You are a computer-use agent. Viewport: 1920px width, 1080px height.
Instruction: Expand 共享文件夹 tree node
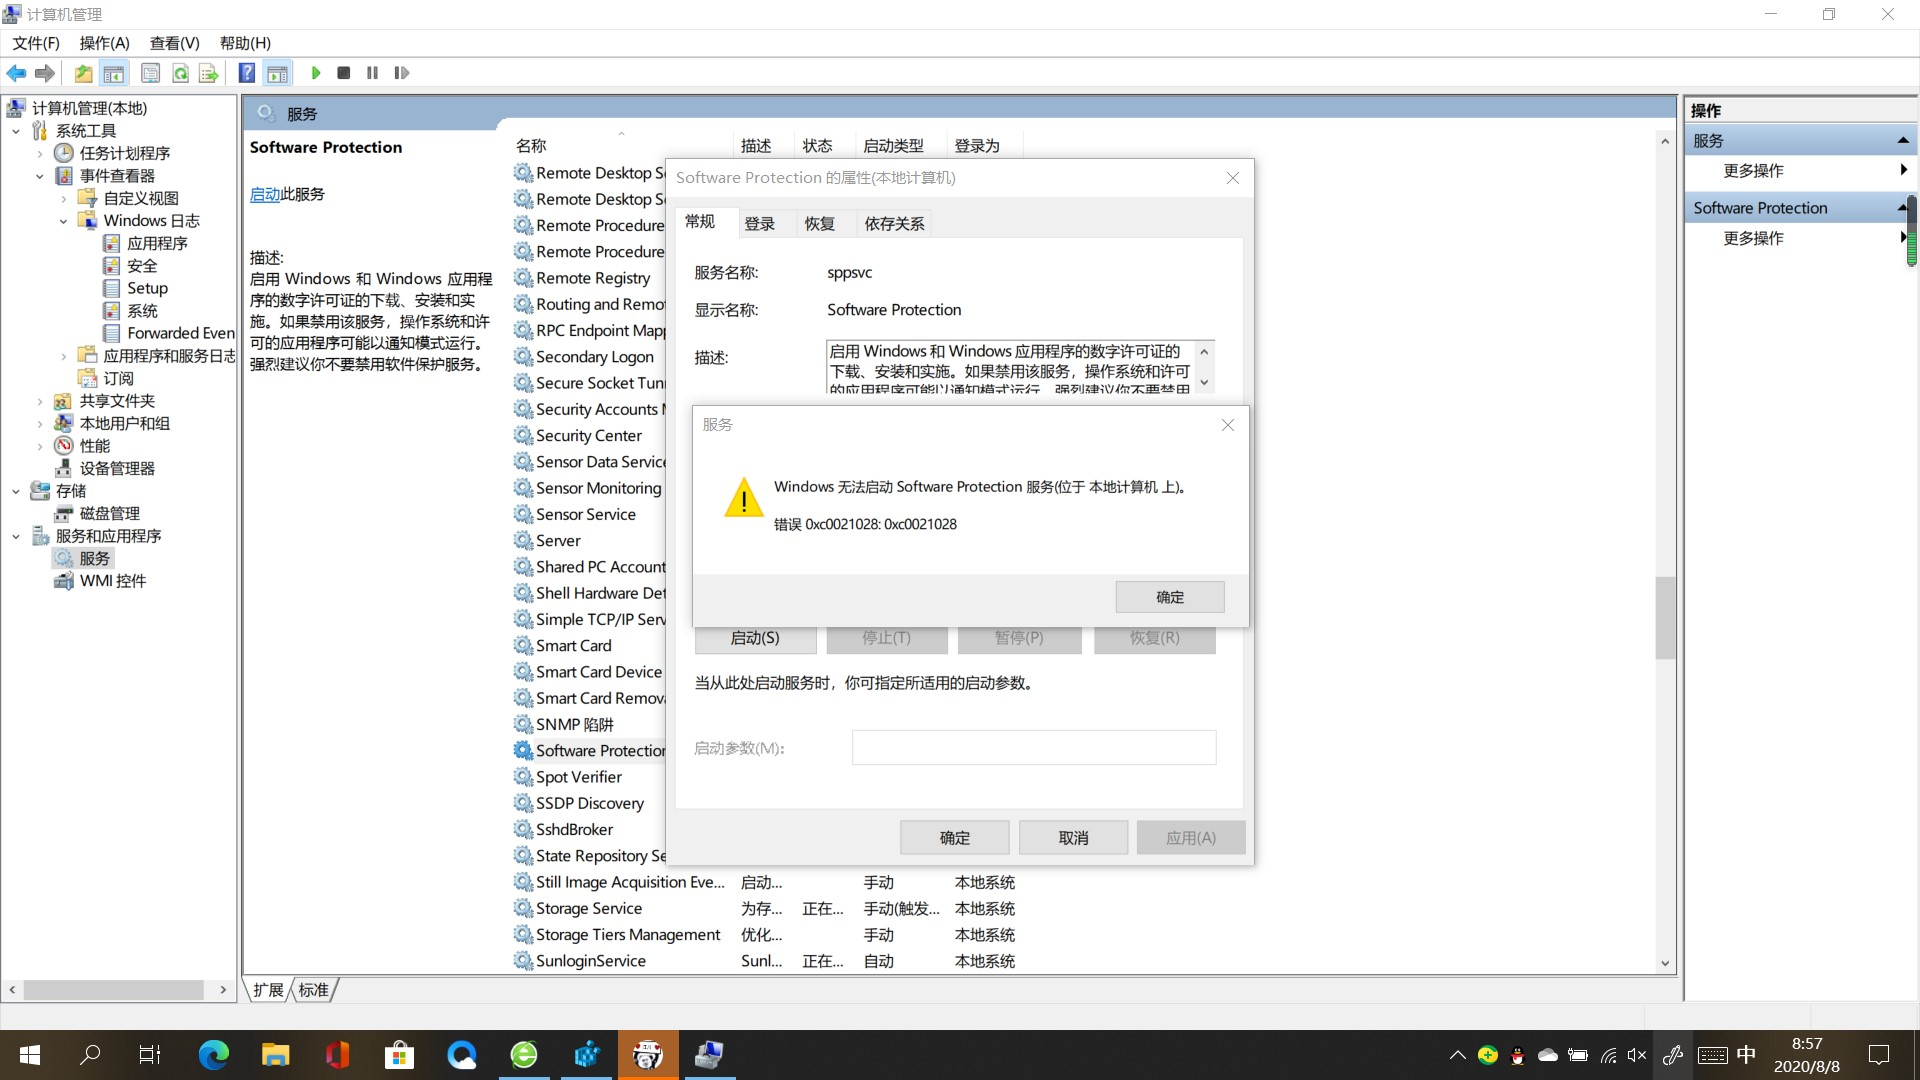click(x=40, y=401)
